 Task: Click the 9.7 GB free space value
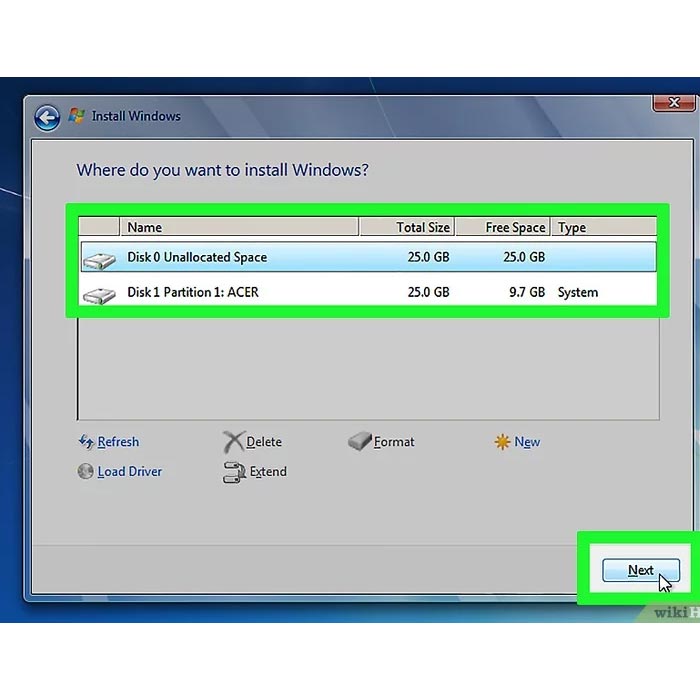(x=527, y=292)
